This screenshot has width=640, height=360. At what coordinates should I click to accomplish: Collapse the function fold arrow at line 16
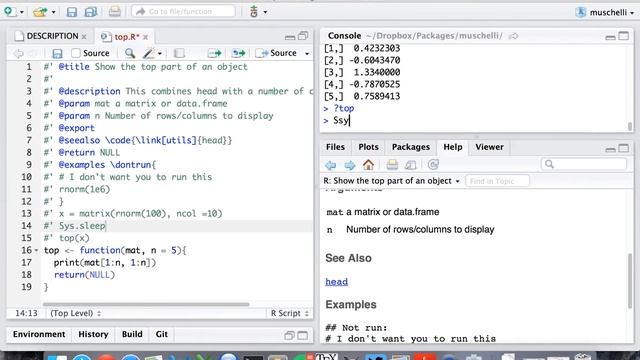pyautogui.click(x=36, y=250)
